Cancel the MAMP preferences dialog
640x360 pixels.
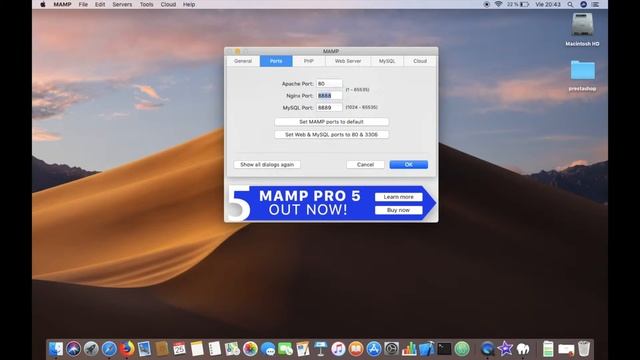click(x=365, y=164)
